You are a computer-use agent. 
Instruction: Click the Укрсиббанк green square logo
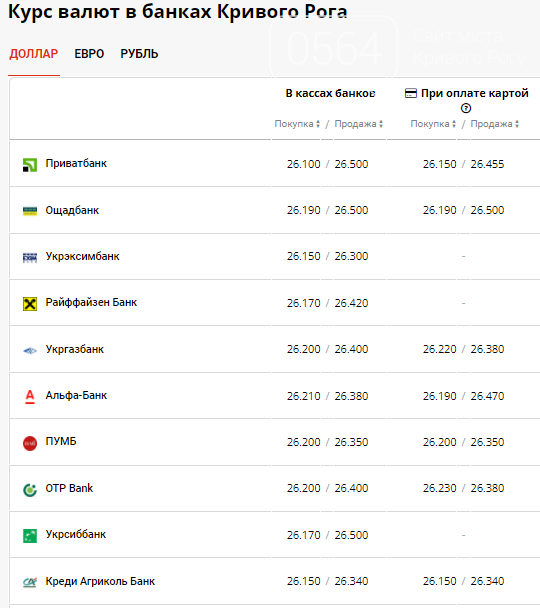[x=30, y=536]
